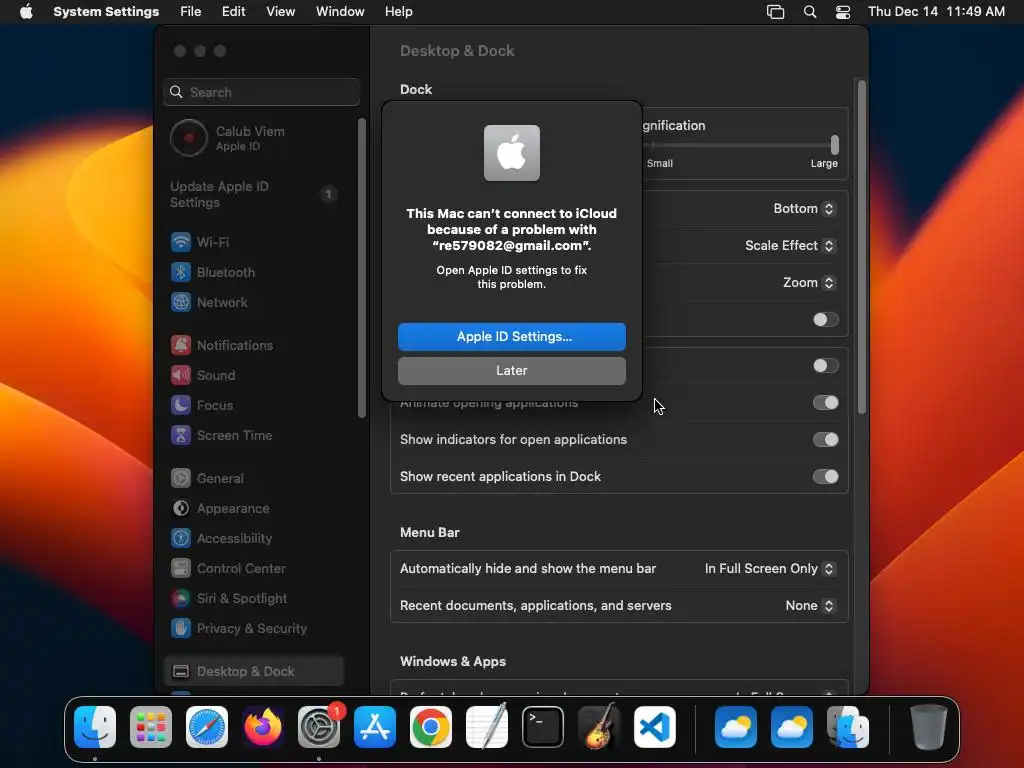Open the Focus moon icon
The height and width of the screenshot is (768, 1024).
click(x=181, y=405)
